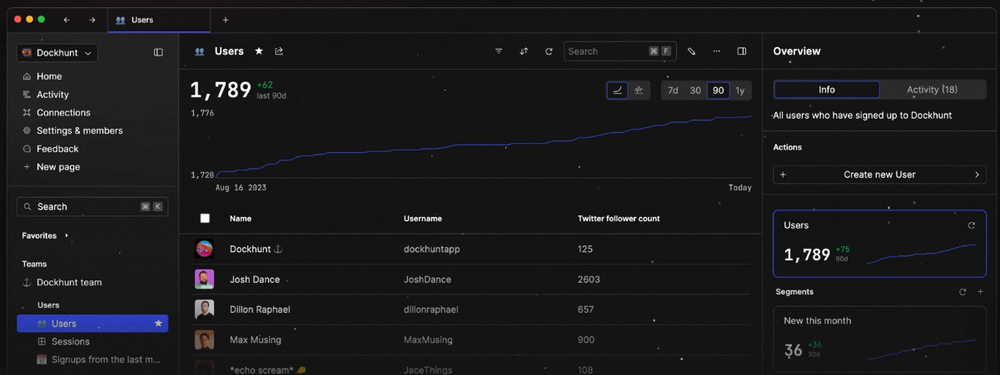The image size is (1000, 375).
Task: Click the dillonraphael username cell
Action: point(430,310)
